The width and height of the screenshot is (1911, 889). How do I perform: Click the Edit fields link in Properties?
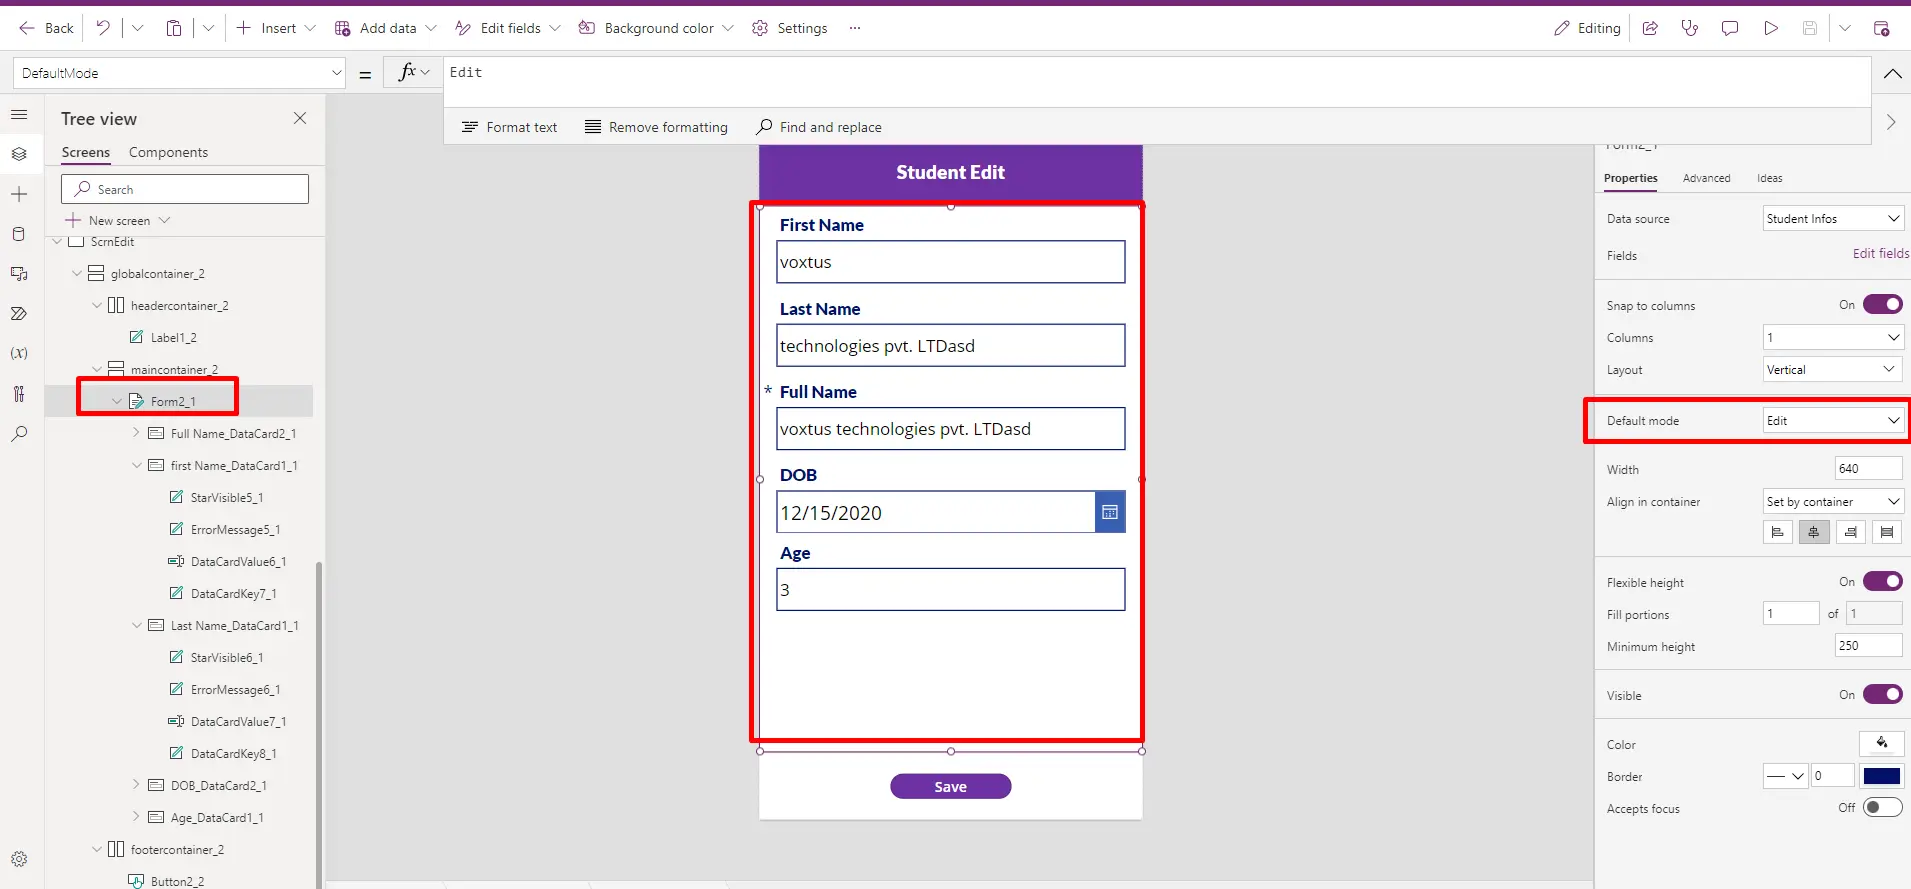point(1880,254)
